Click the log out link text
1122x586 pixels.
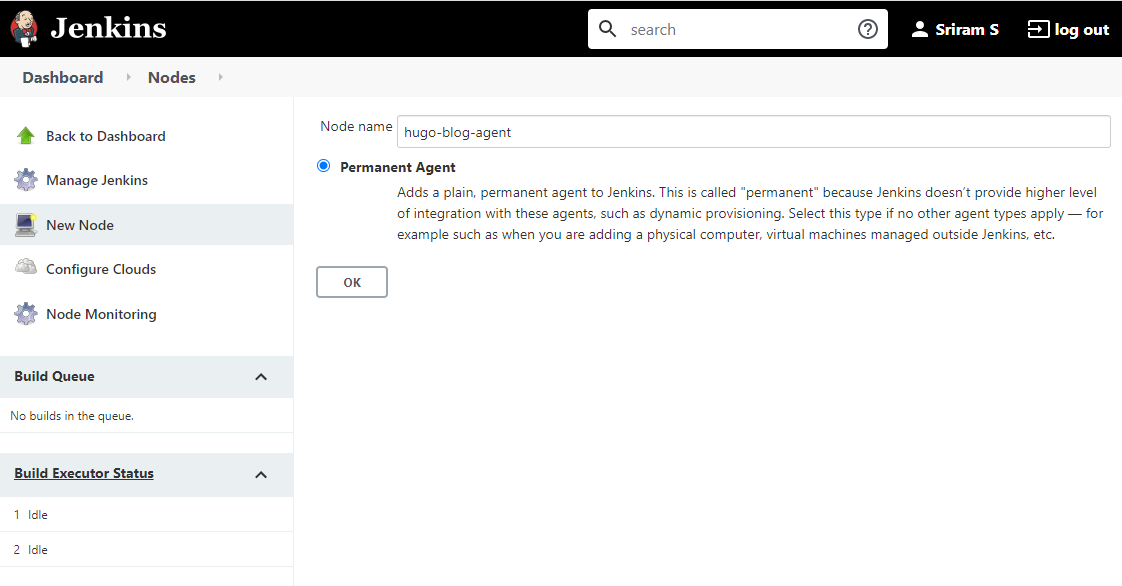pyautogui.click(x=1081, y=29)
